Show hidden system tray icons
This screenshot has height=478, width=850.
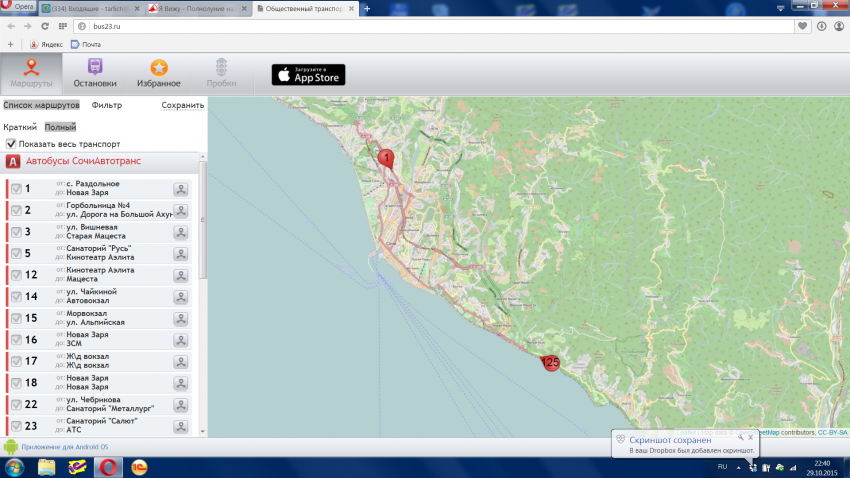pyautogui.click(x=739, y=467)
